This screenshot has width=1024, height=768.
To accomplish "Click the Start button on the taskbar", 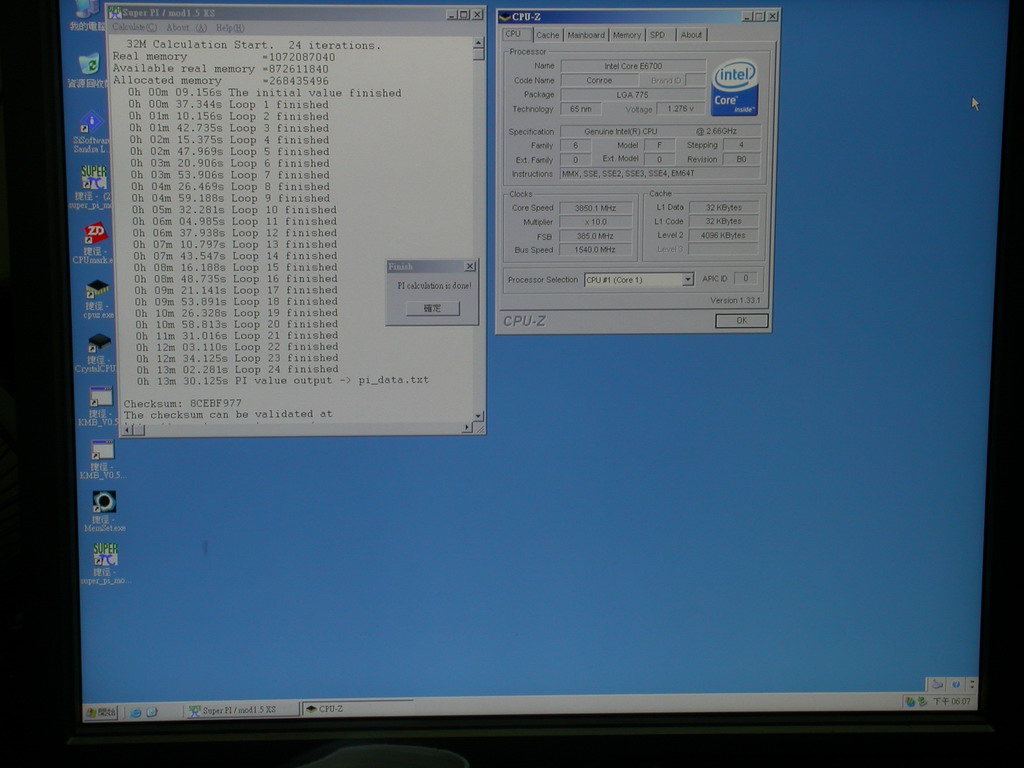I will tap(101, 712).
